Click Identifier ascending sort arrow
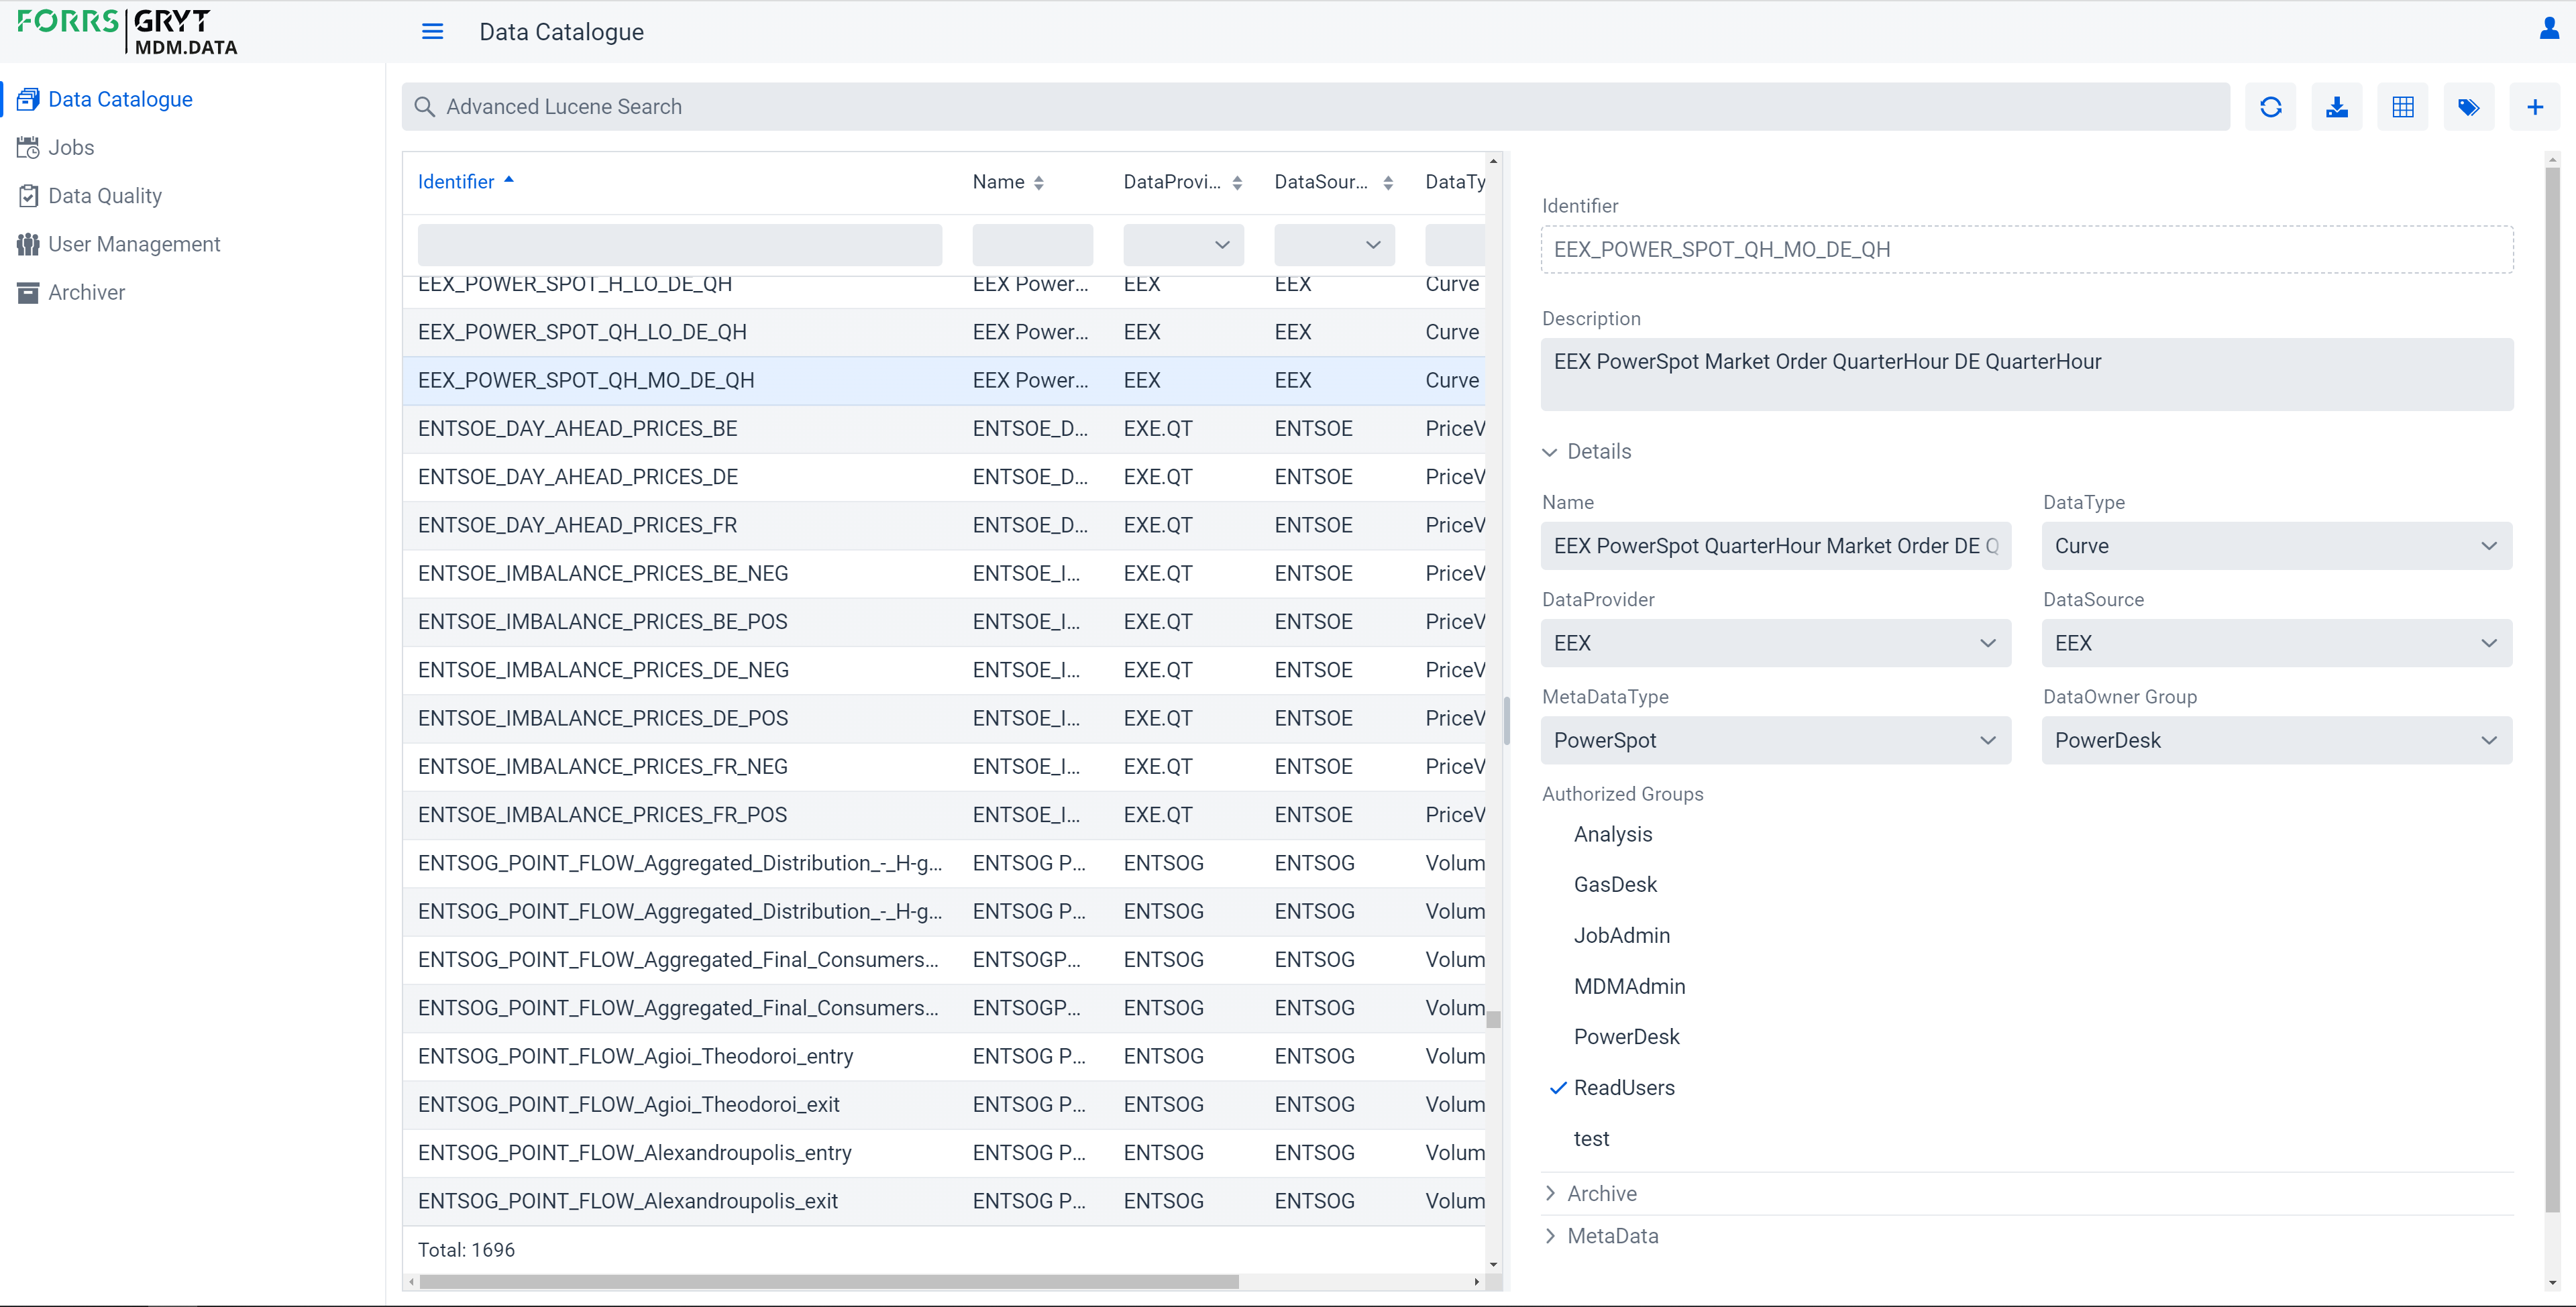 509,180
